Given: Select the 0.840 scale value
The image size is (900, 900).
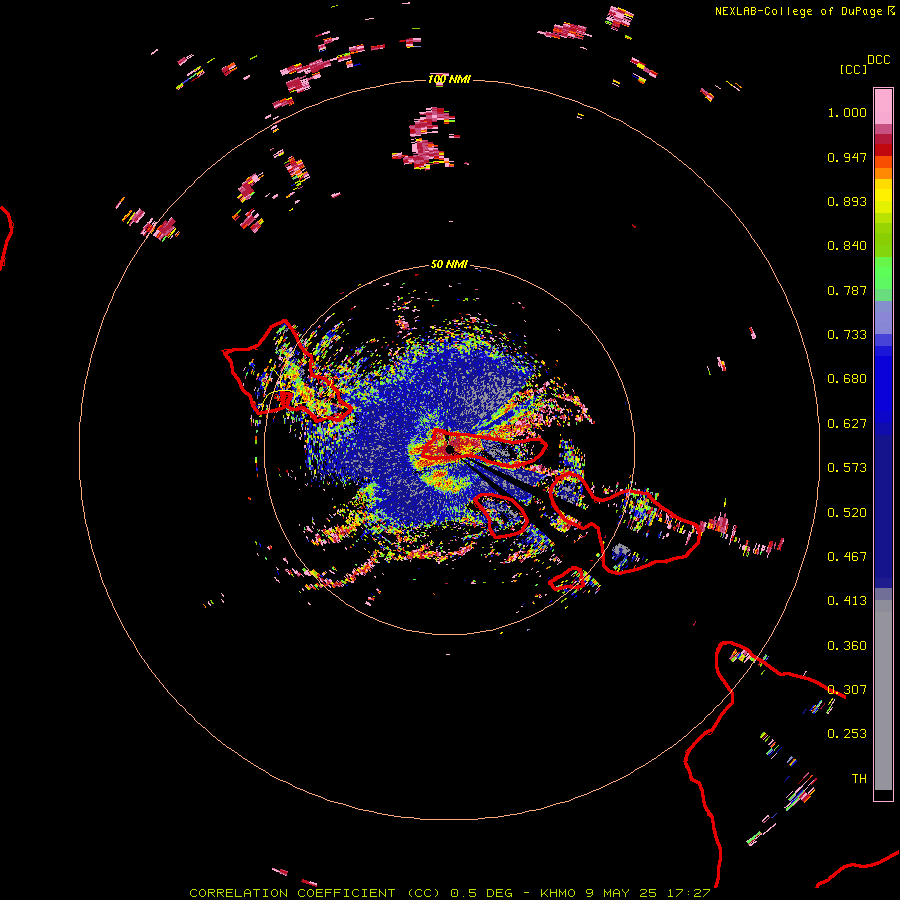Looking at the screenshot, I should 847,246.
